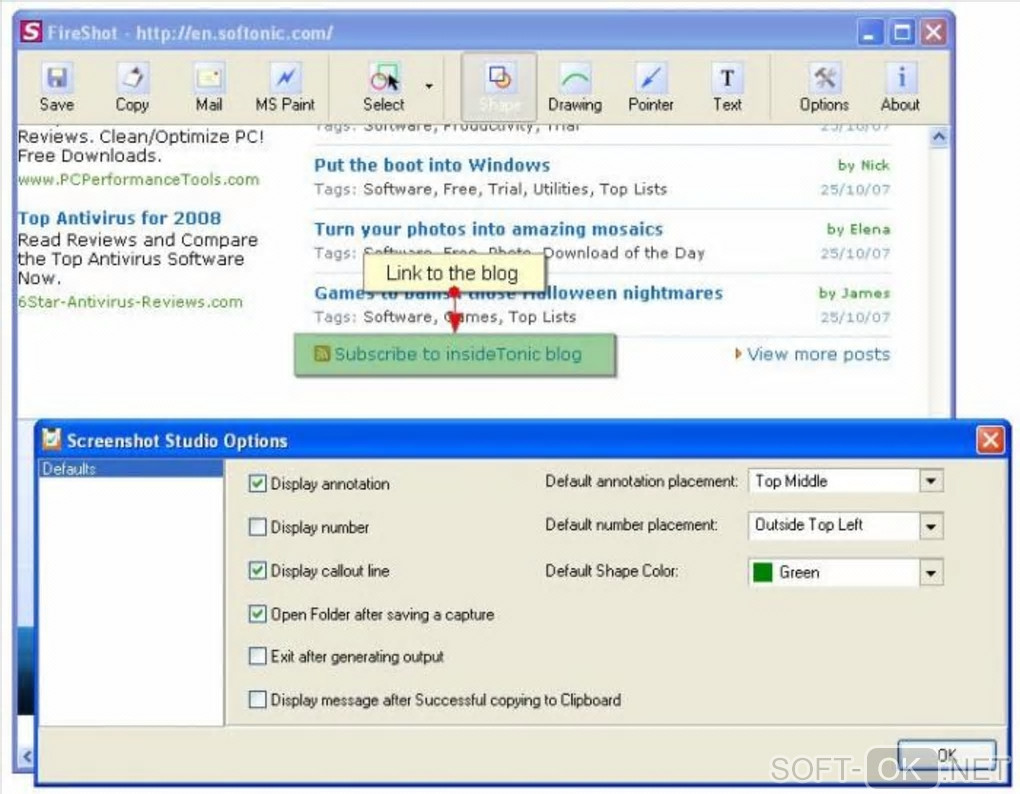Open FireShot Options
1020x794 pixels.
[x=824, y=88]
